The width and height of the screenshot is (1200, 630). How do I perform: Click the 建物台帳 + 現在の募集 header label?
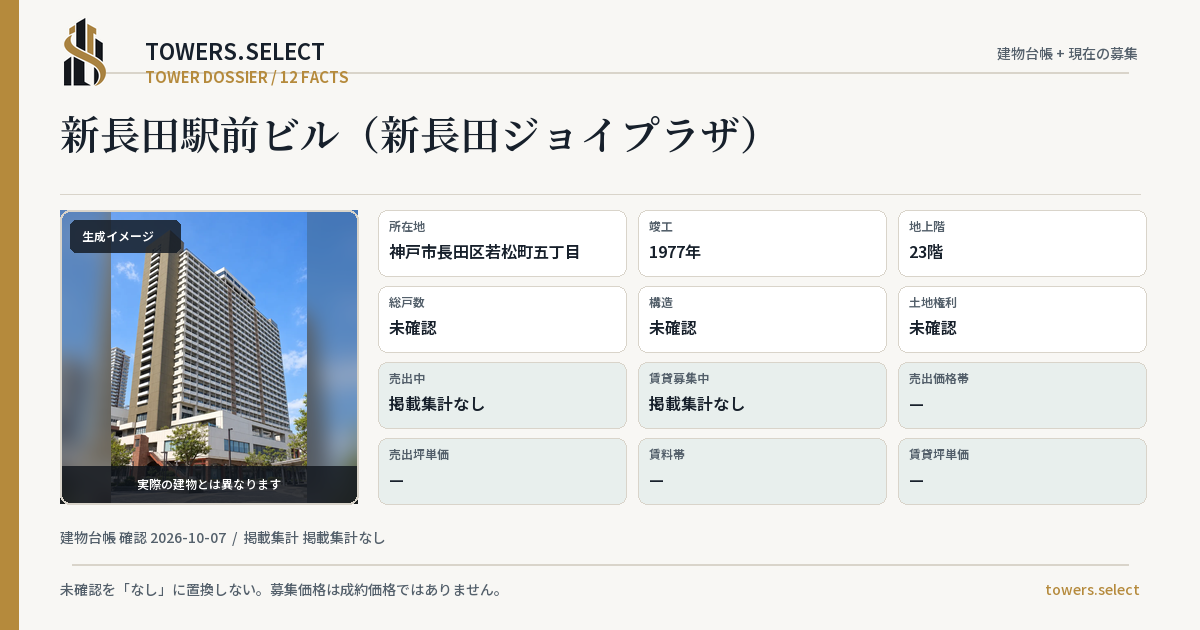pos(1067,54)
